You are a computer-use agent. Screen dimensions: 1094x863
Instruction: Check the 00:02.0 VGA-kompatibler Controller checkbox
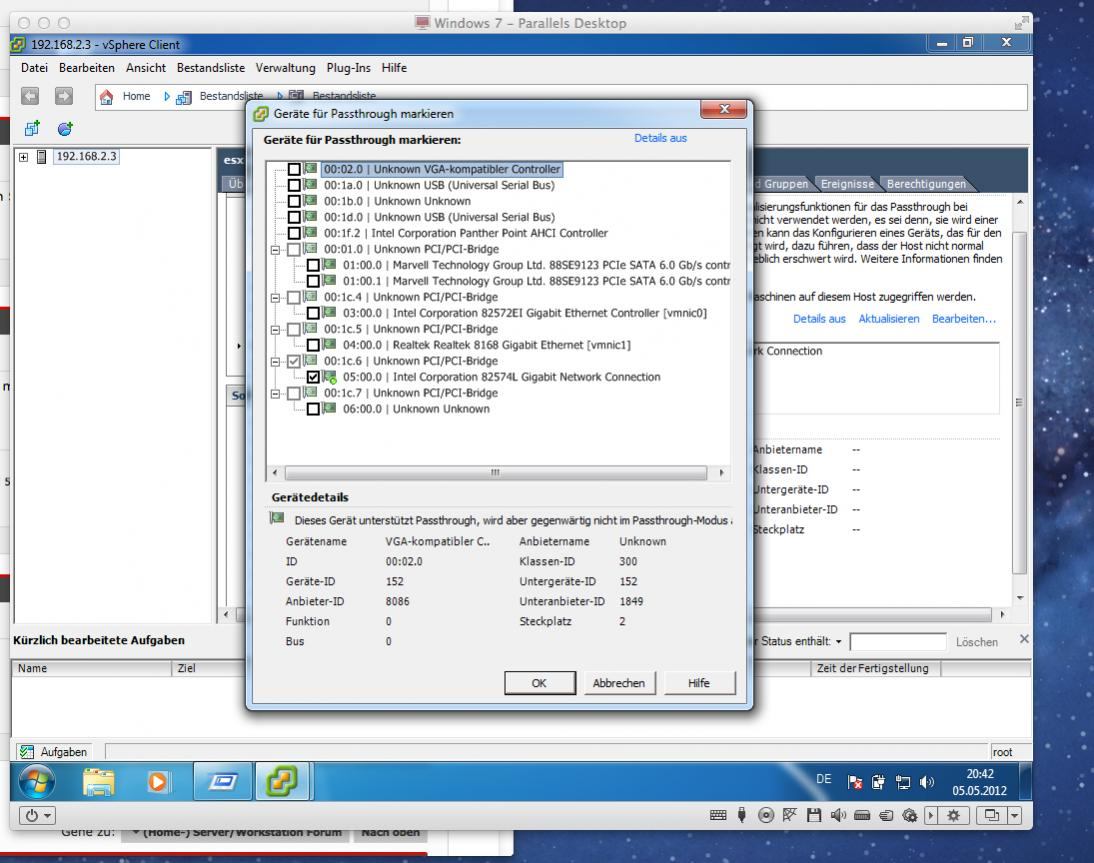click(294, 170)
